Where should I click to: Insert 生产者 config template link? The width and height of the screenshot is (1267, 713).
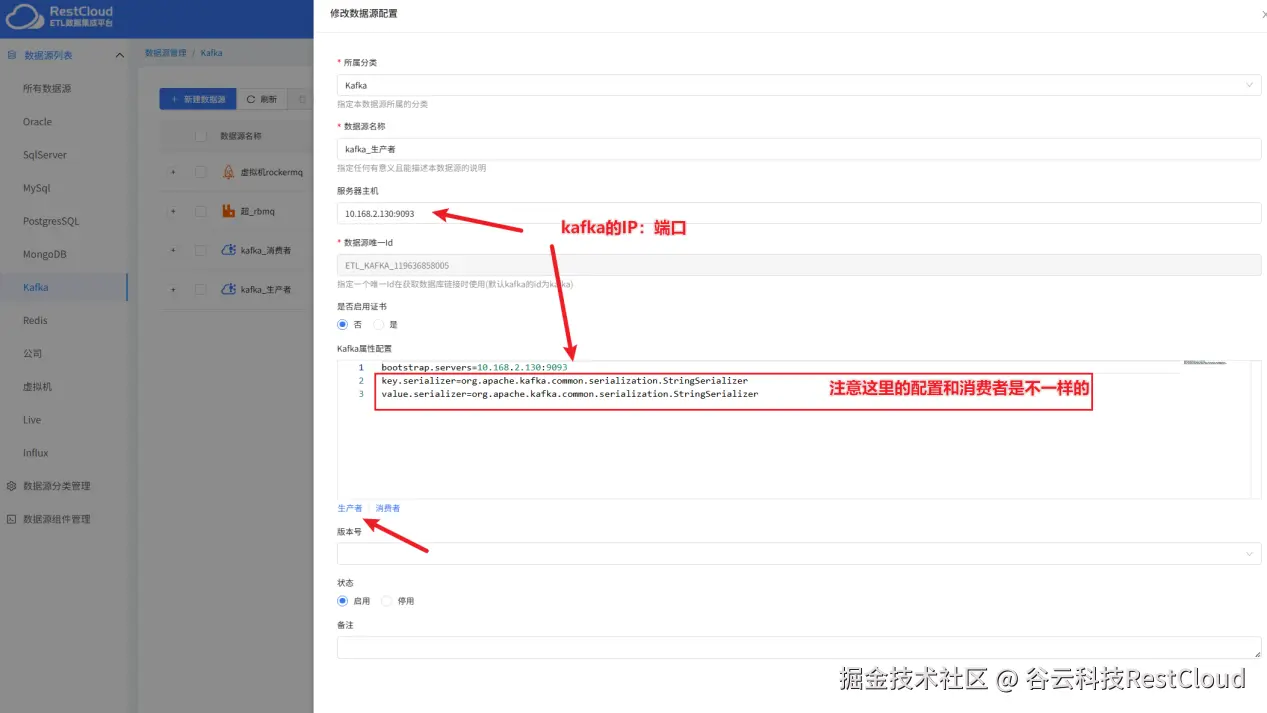350,508
